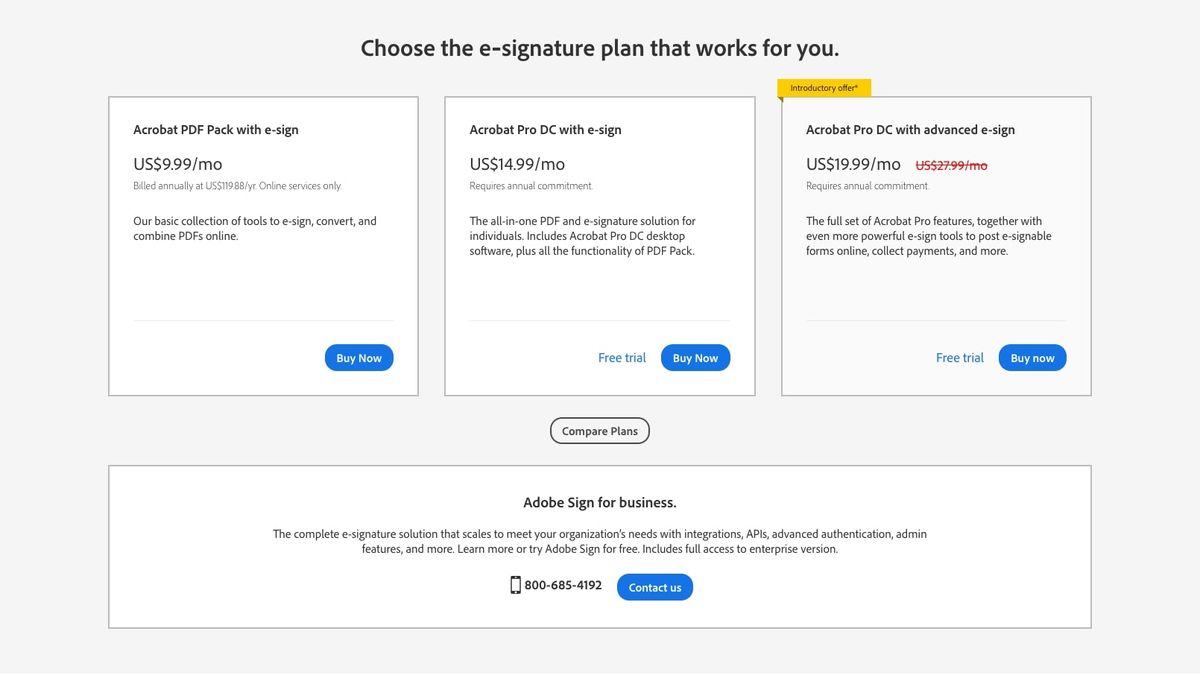The height and width of the screenshot is (675, 1200).
Task: Click the Billed annually pricing note
Action: (x=237, y=185)
